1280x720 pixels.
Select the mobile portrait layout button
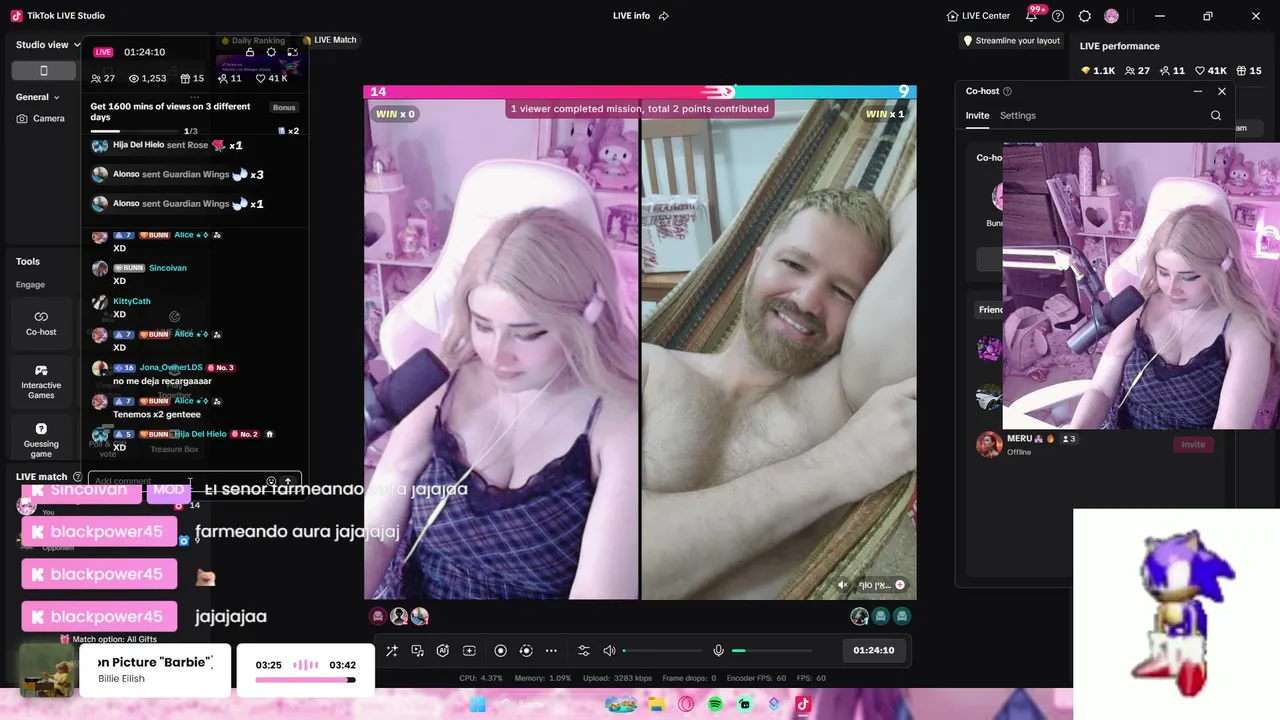pos(44,70)
